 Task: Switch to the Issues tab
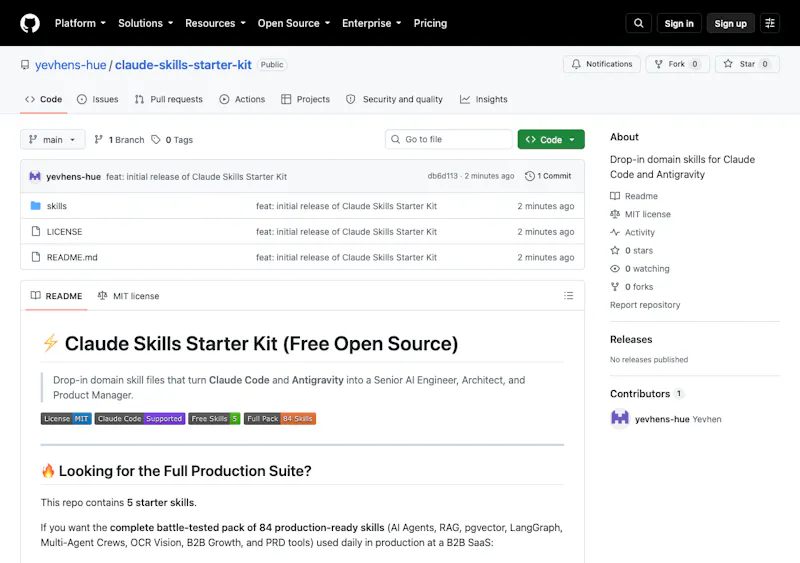click(x=97, y=99)
